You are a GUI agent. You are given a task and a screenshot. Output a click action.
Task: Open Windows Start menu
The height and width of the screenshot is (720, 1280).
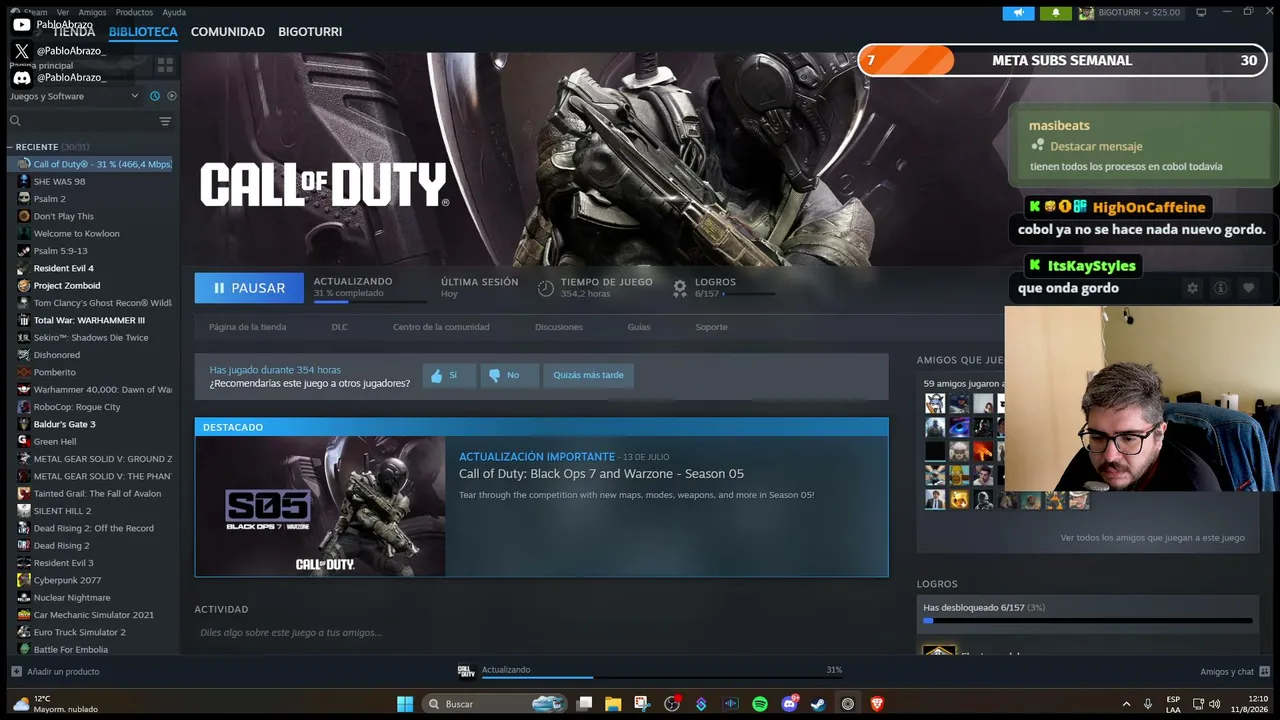coord(405,704)
